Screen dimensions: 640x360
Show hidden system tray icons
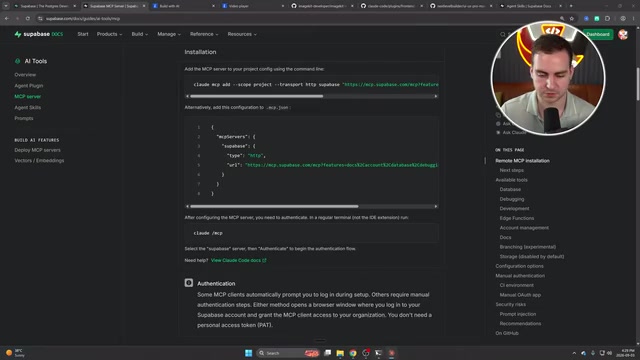pyautogui.click(x=574, y=353)
